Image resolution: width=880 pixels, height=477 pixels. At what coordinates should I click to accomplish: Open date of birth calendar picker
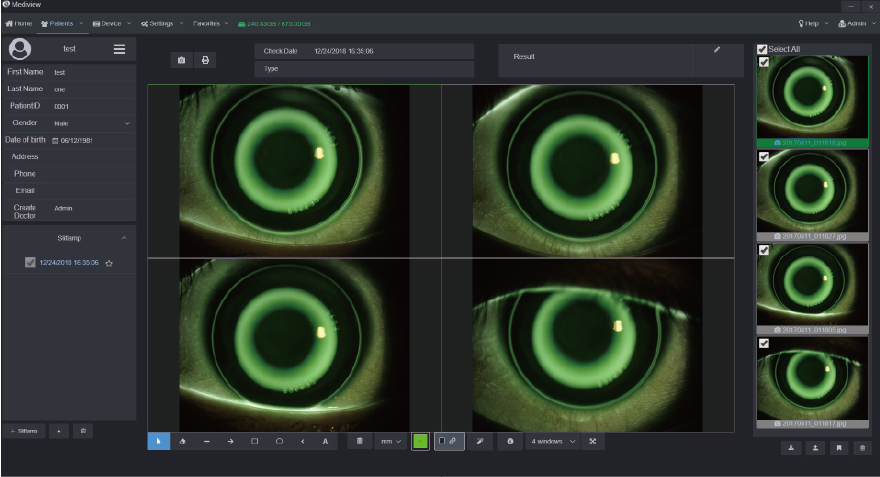click(x=55, y=141)
